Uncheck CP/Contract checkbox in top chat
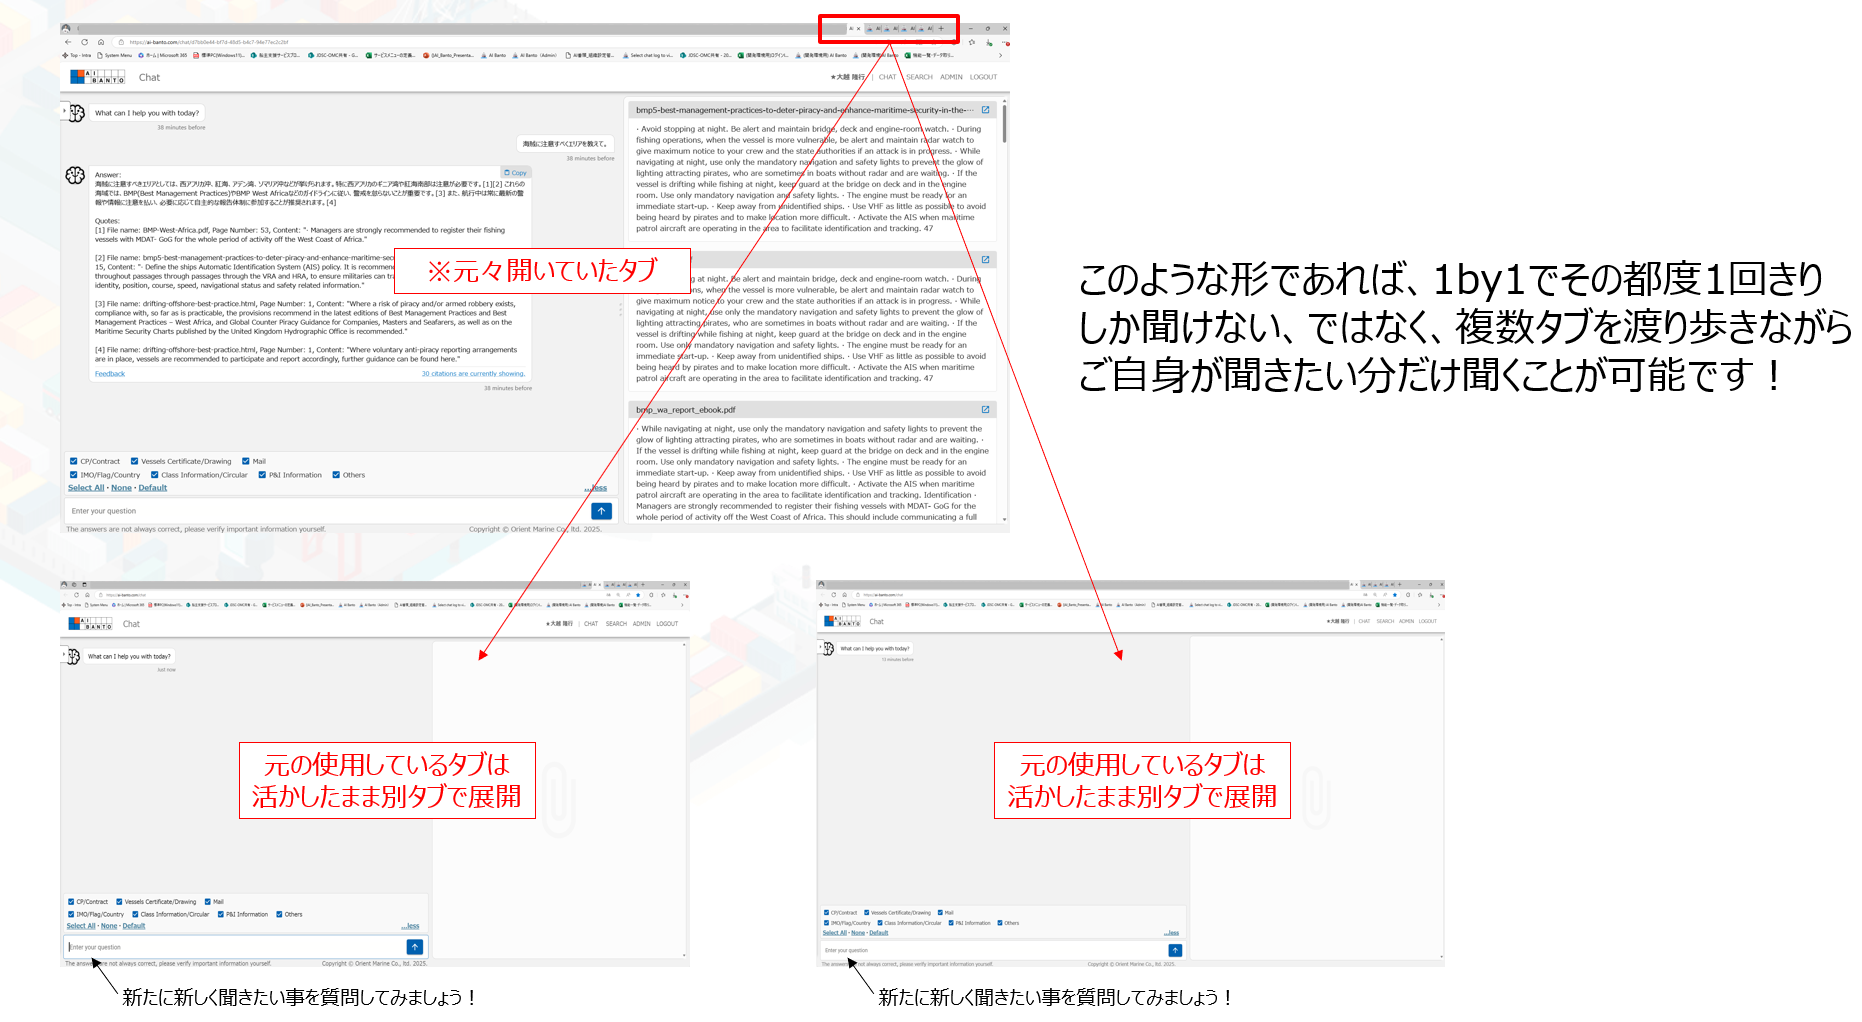The height and width of the screenshot is (1022, 1862). [x=73, y=462]
